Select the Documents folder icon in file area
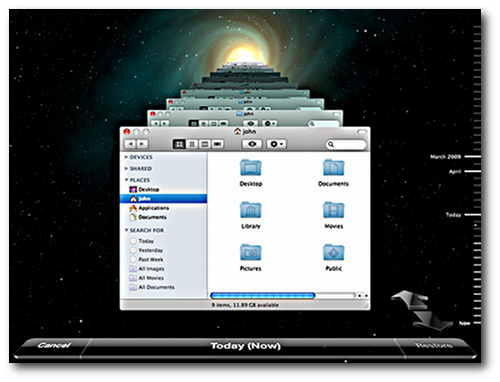This screenshot has height=382, width=500. pyautogui.click(x=333, y=168)
